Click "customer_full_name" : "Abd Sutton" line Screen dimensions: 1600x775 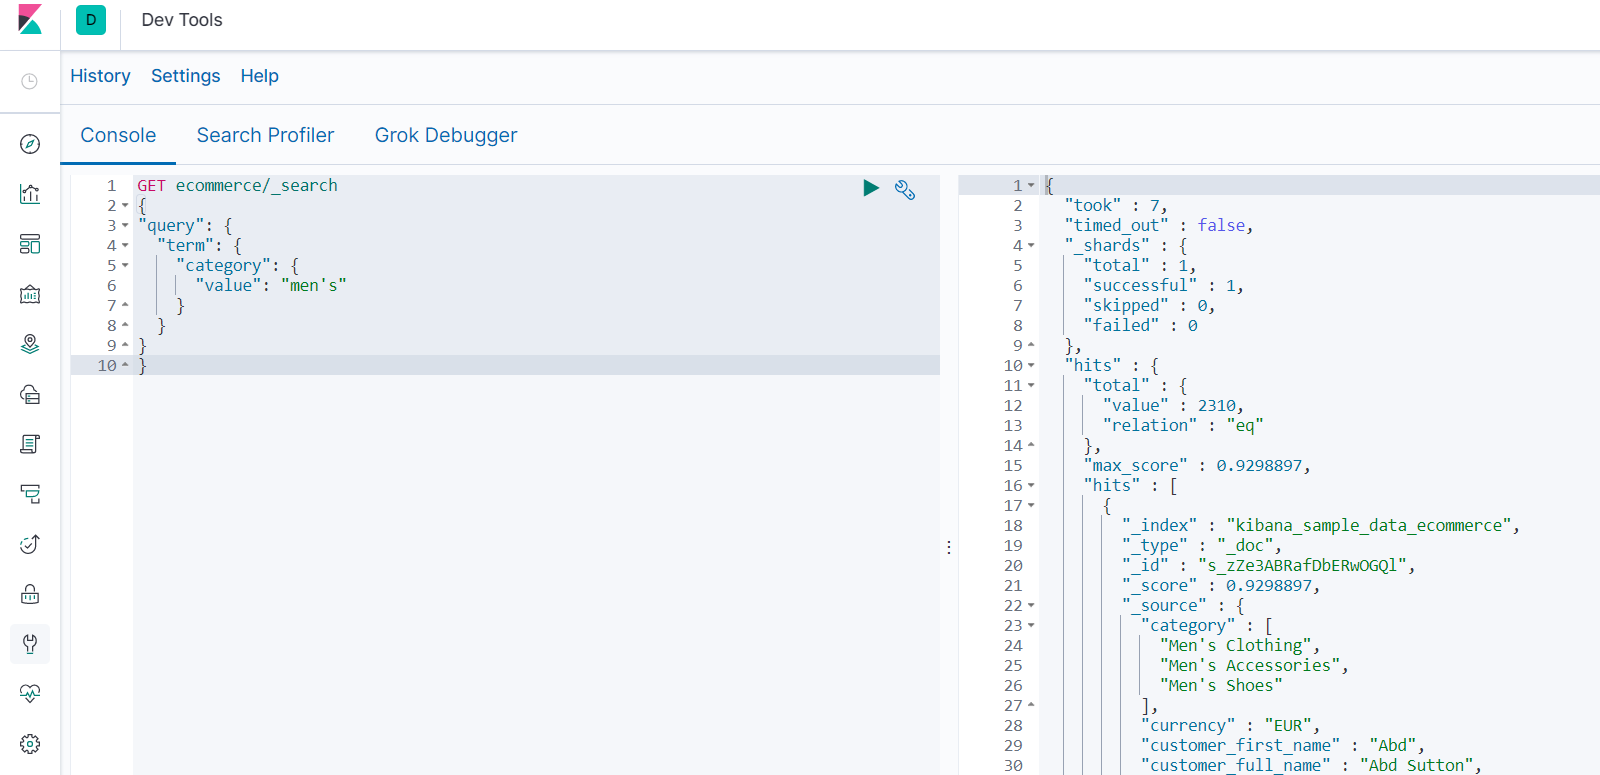point(1311,765)
